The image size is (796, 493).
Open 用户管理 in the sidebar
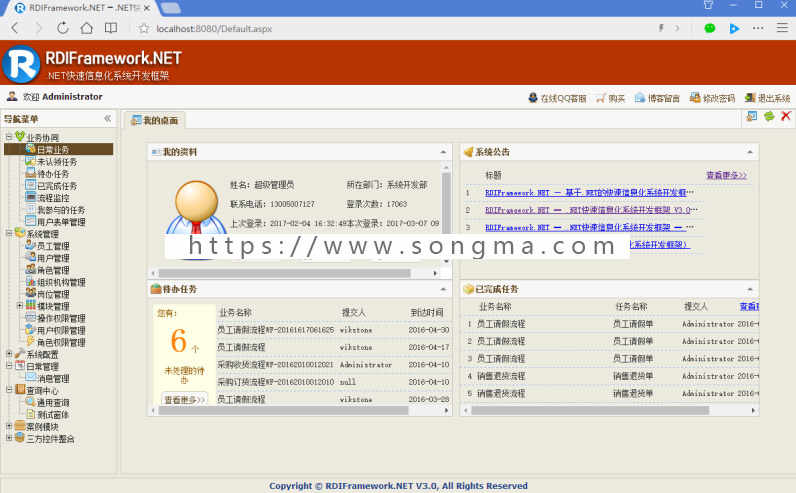tap(53, 258)
